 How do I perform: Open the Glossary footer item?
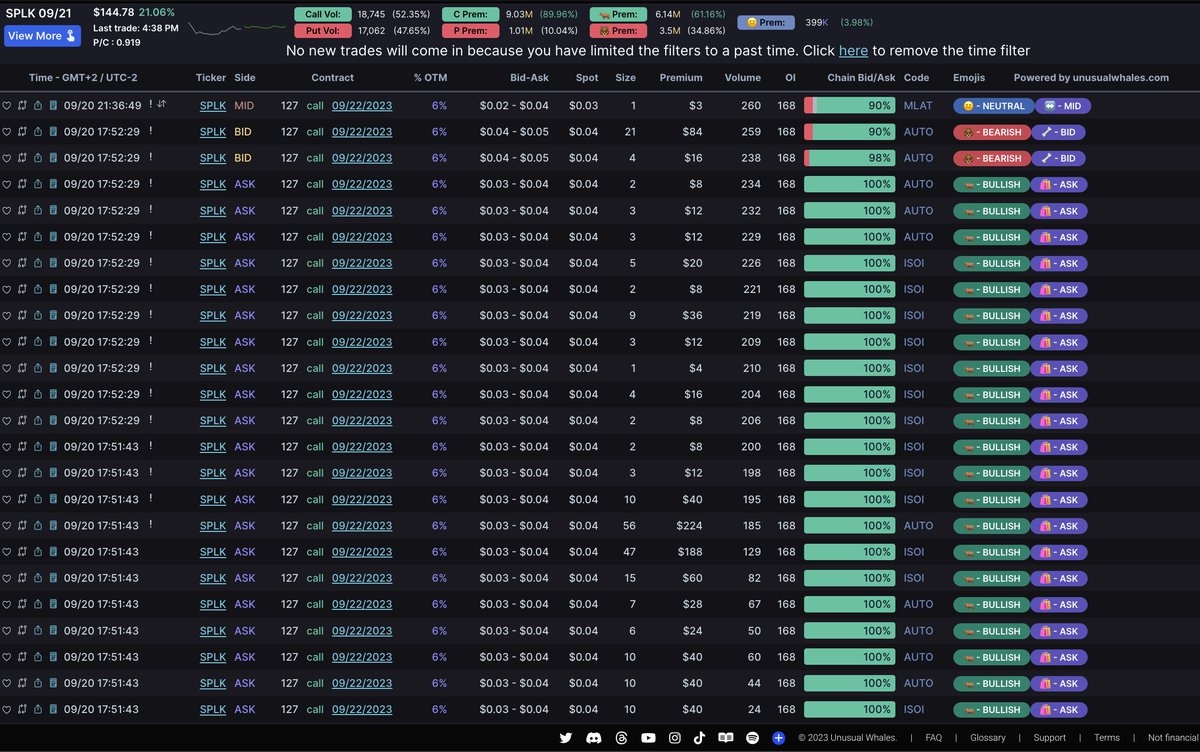(987, 738)
